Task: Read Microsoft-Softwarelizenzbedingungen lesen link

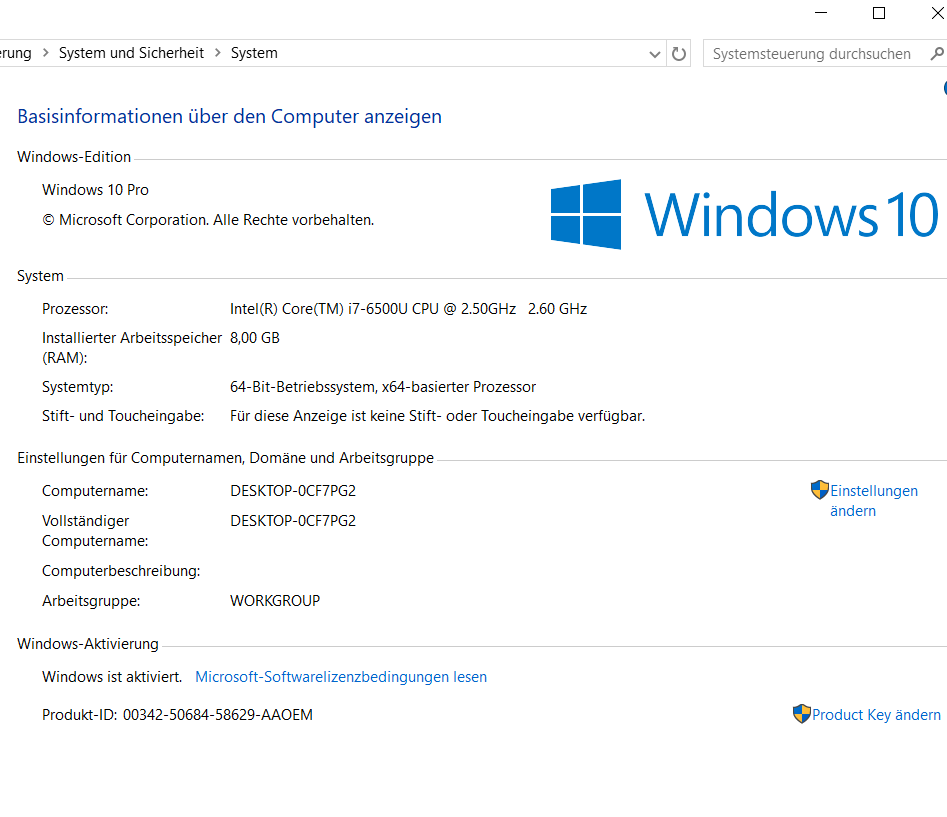Action: coord(341,677)
